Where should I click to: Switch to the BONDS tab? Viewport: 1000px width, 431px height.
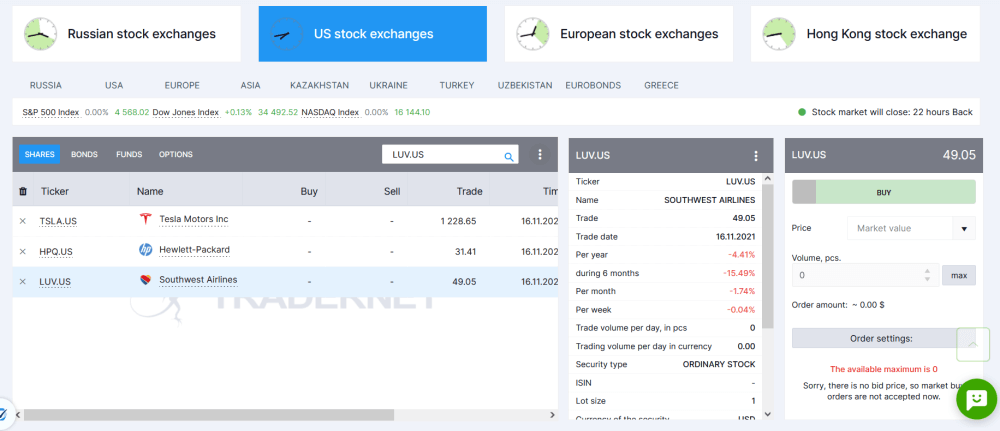pyautogui.click(x=84, y=154)
